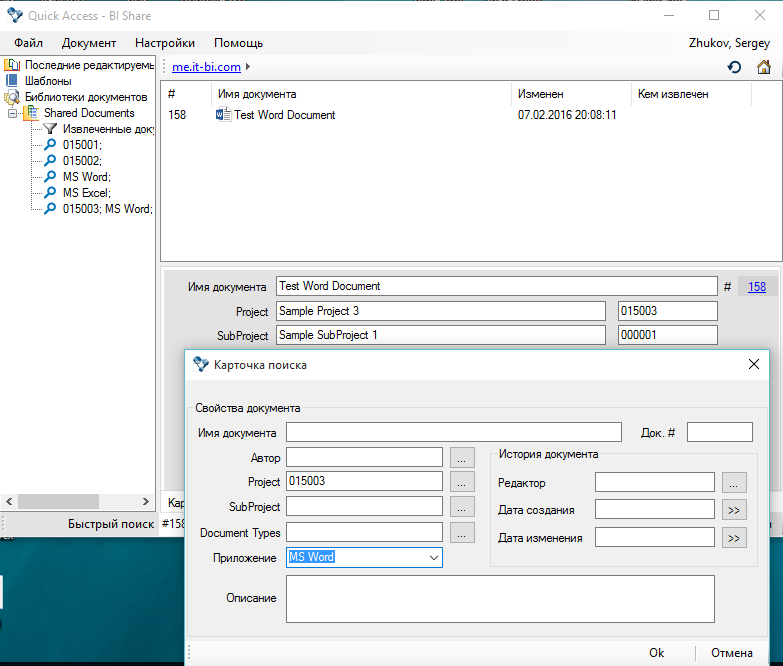This screenshot has height=666, width=783.
Task: Click the search icon beside MS Excel;
Action: 50,193
